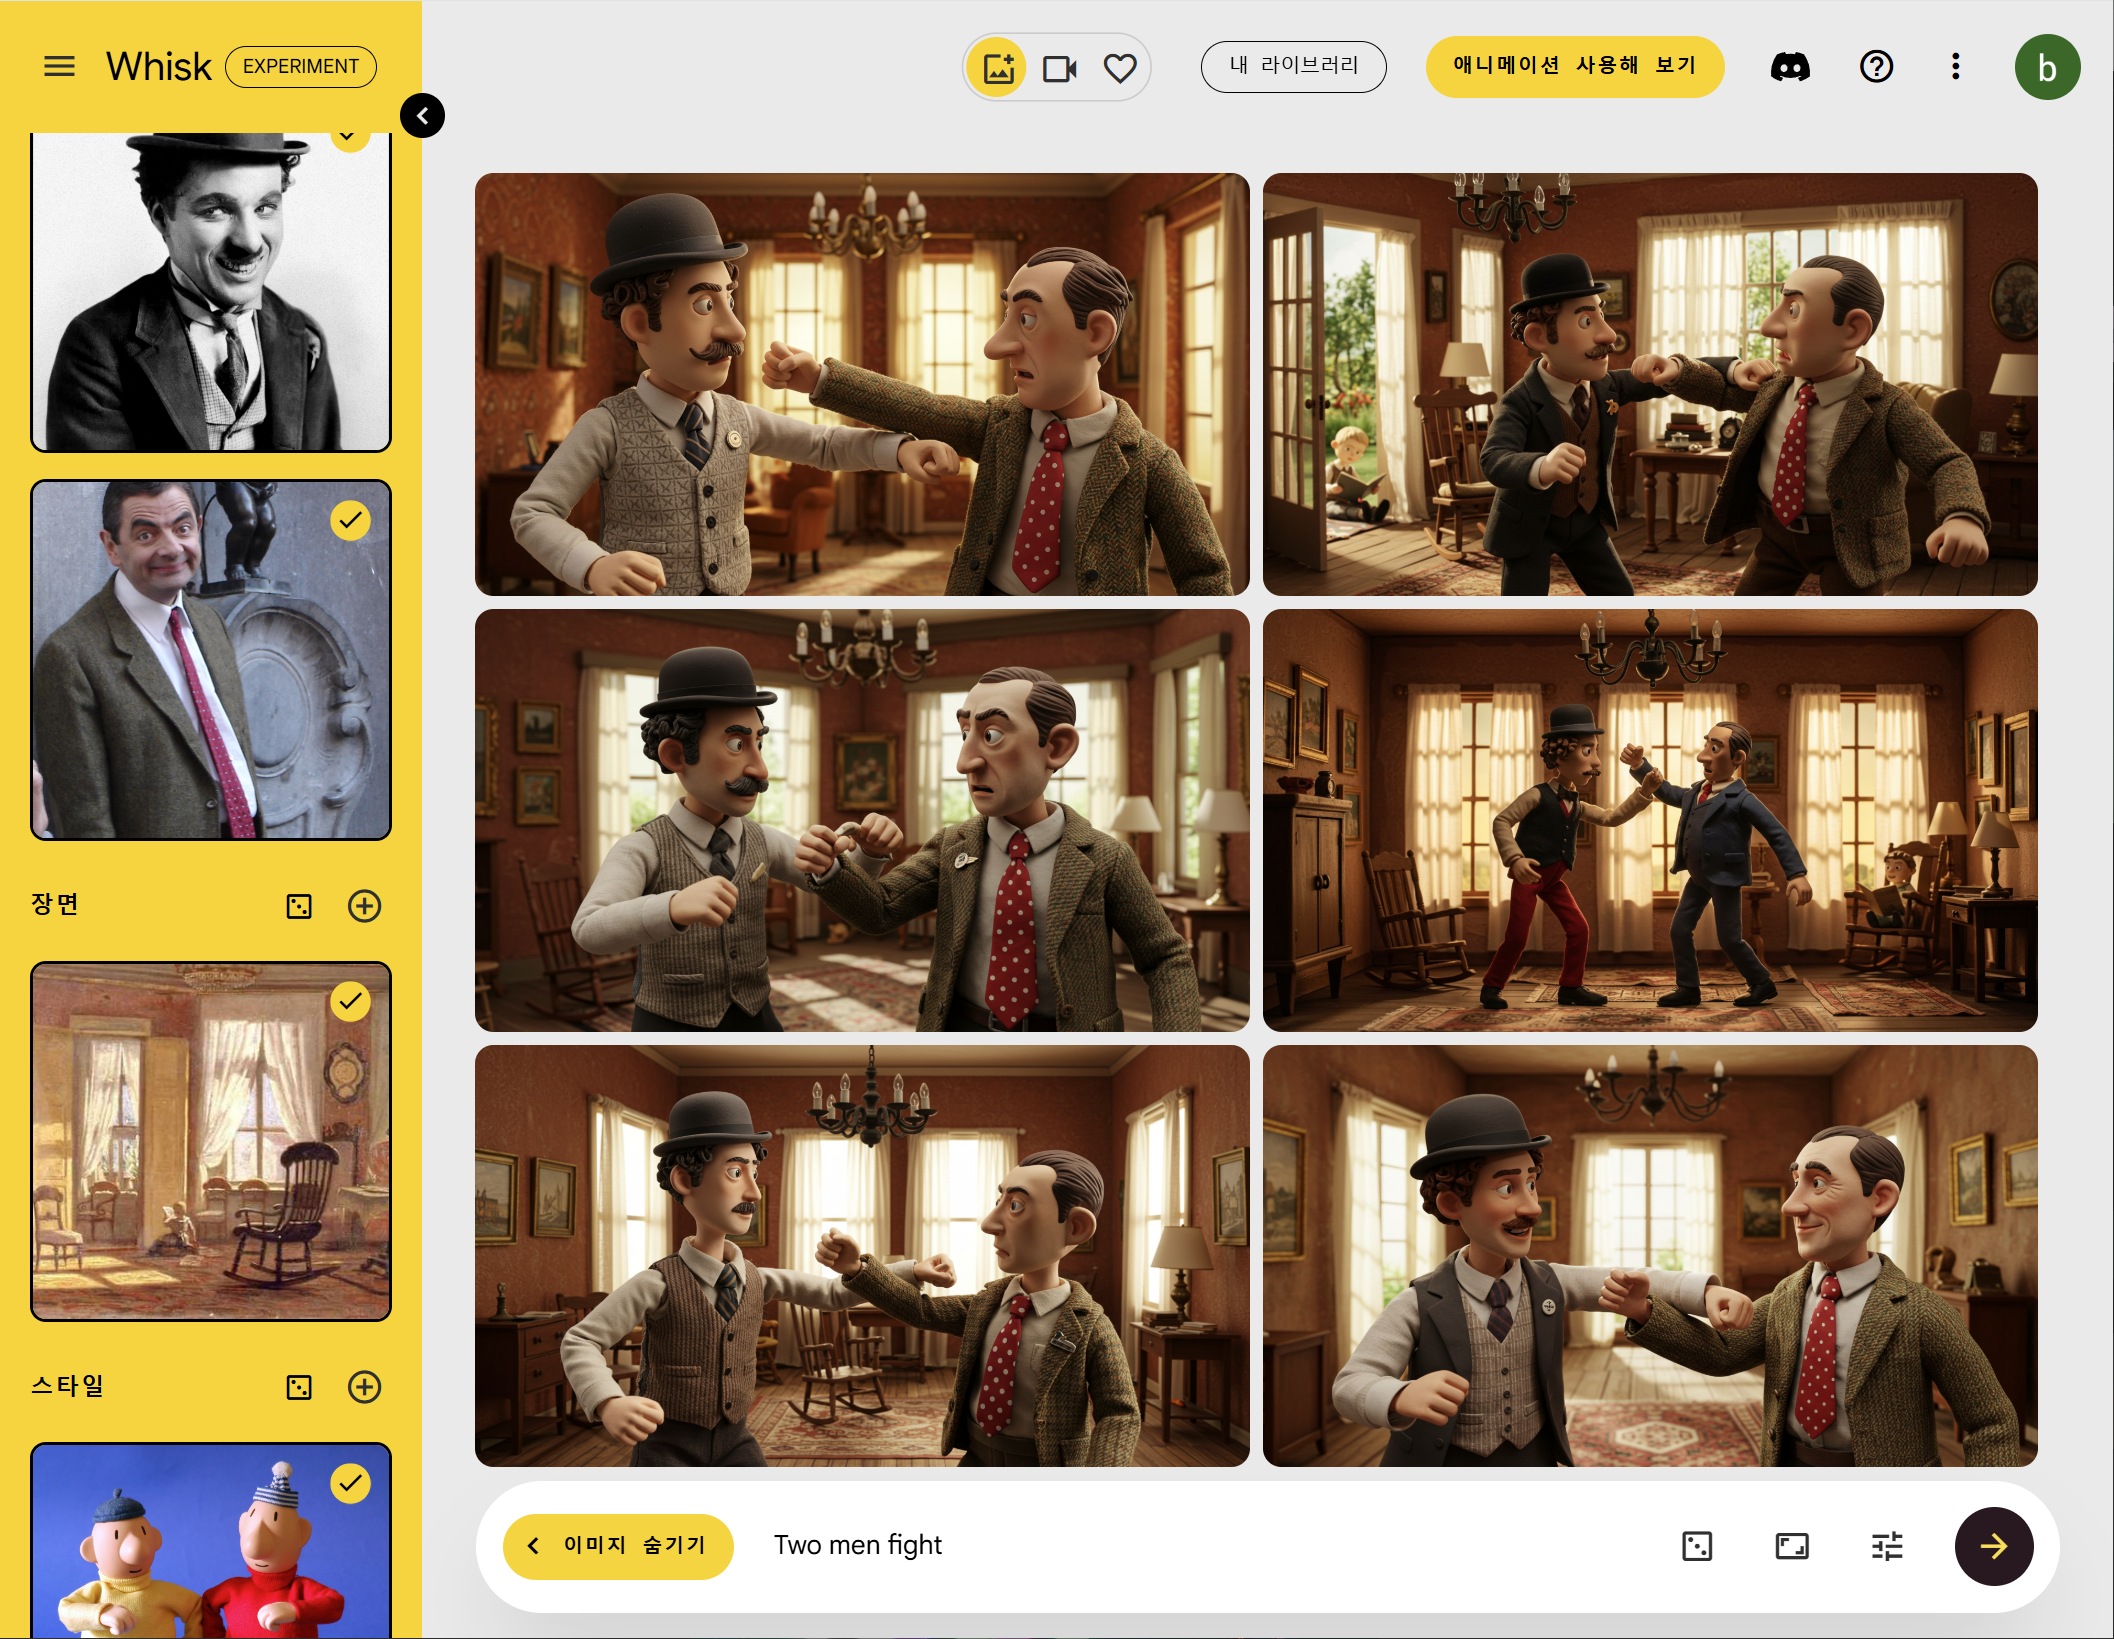Screen dimensions: 2114x1639
Task: Open 내 라이브러리 (My Library)
Action: tap(1293, 67)
